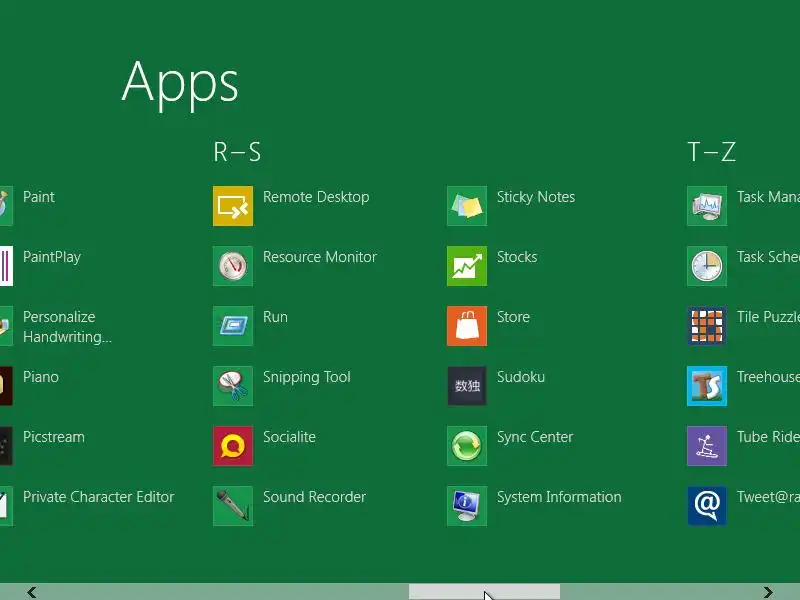800x600 pixels.
Task: Open System Information monitor icon
Action: coord(467,506)
